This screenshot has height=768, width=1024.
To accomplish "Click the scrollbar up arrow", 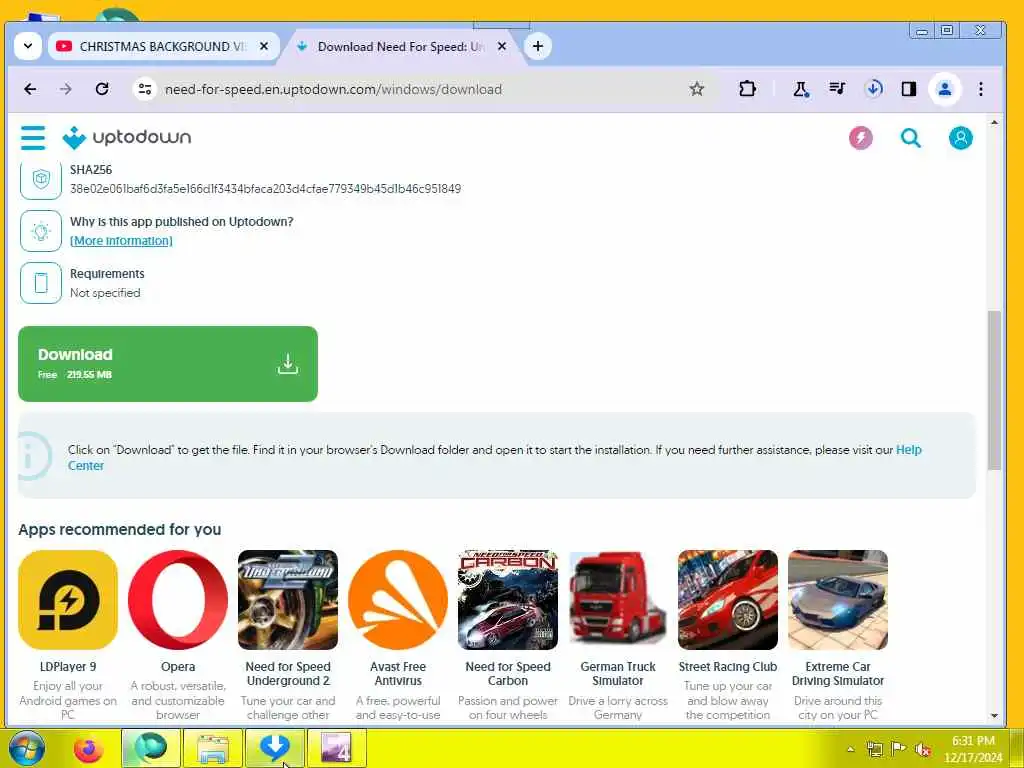I will pyautogui.click(x=994, y=123).
